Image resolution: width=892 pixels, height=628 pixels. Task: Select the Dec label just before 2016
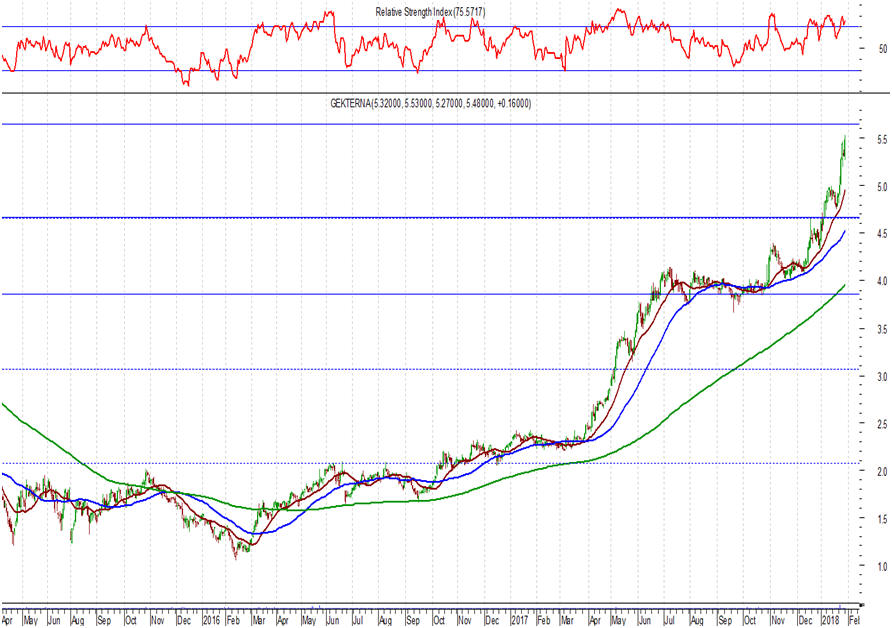184,620
